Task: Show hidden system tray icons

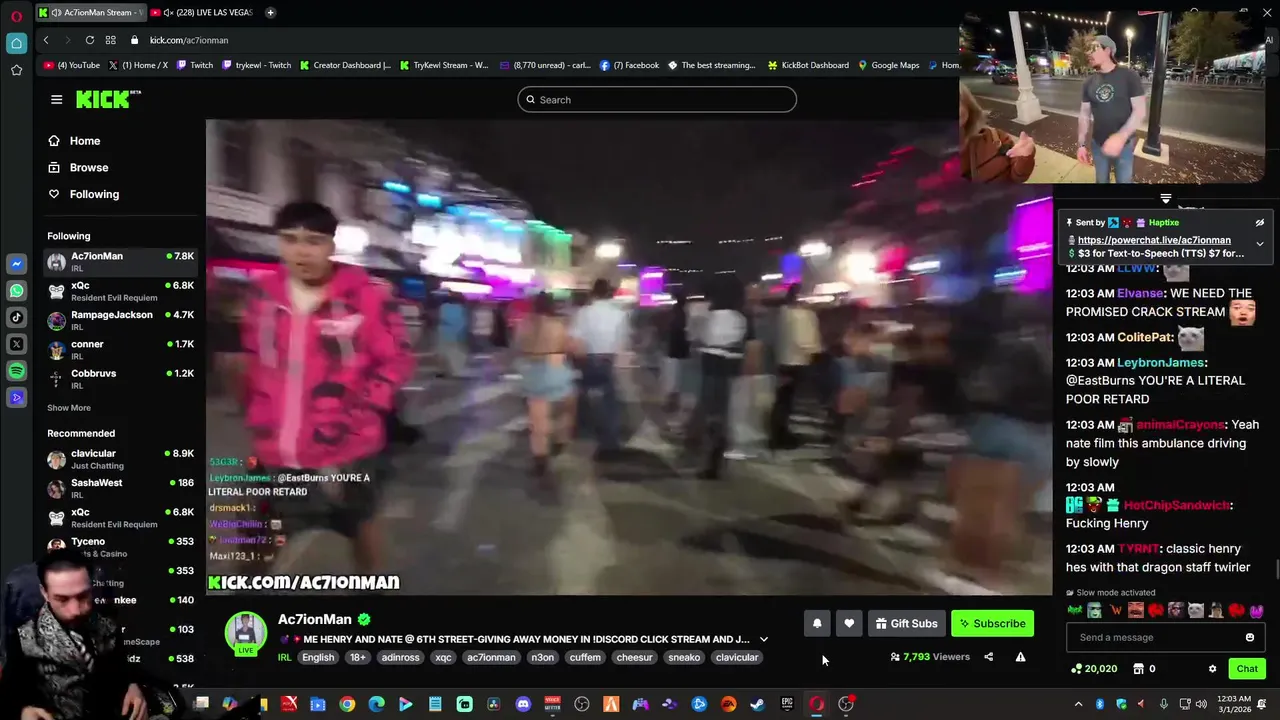Action: [1078, 704]
